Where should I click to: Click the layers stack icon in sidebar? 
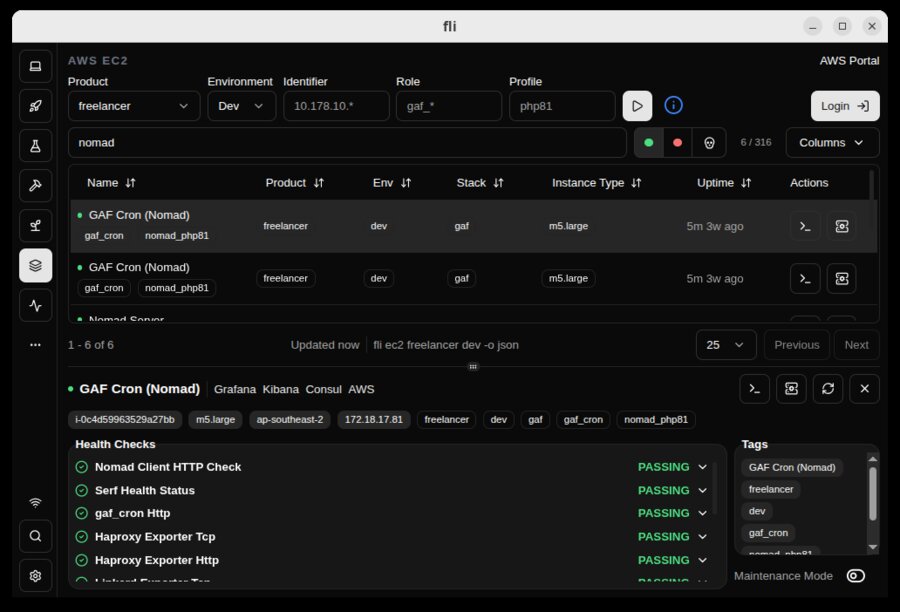(x=35, y=265)
